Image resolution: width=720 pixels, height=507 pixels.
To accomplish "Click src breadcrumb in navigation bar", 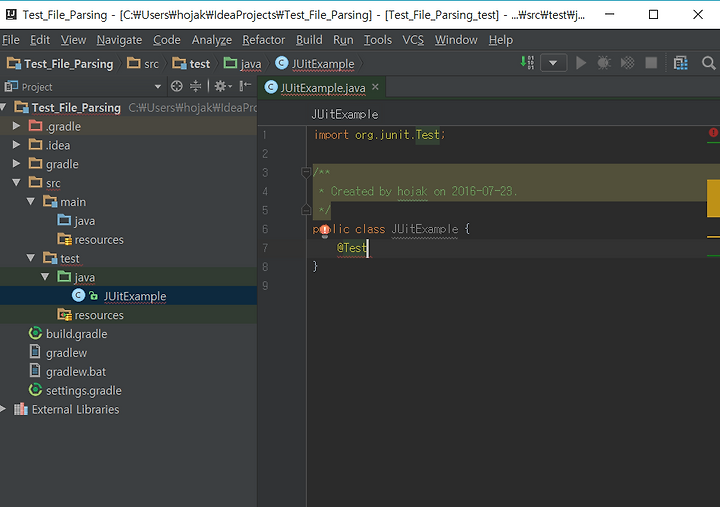I will [143, 64].
